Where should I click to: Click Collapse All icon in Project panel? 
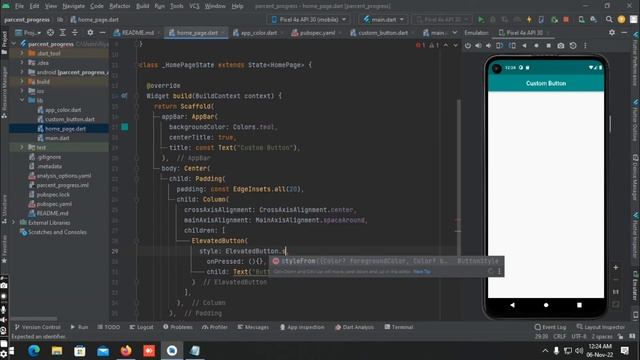point(75,32)
